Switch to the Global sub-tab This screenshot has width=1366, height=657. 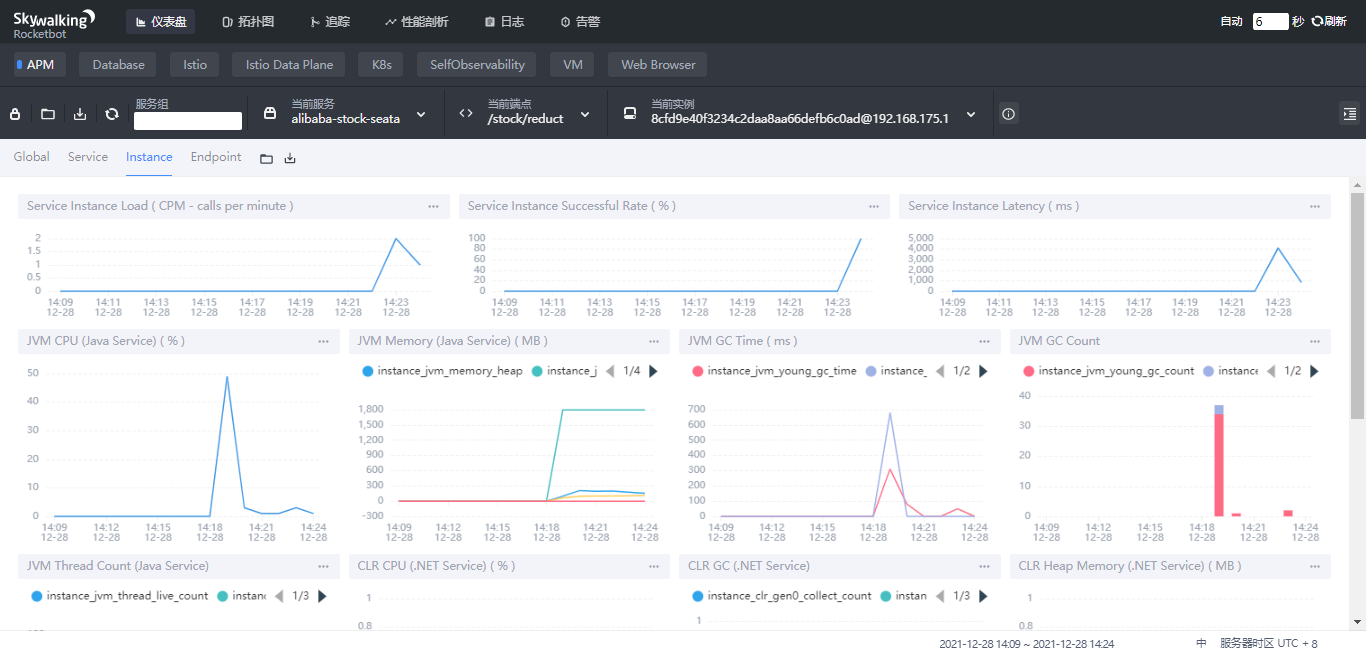(x=32, y=157)
